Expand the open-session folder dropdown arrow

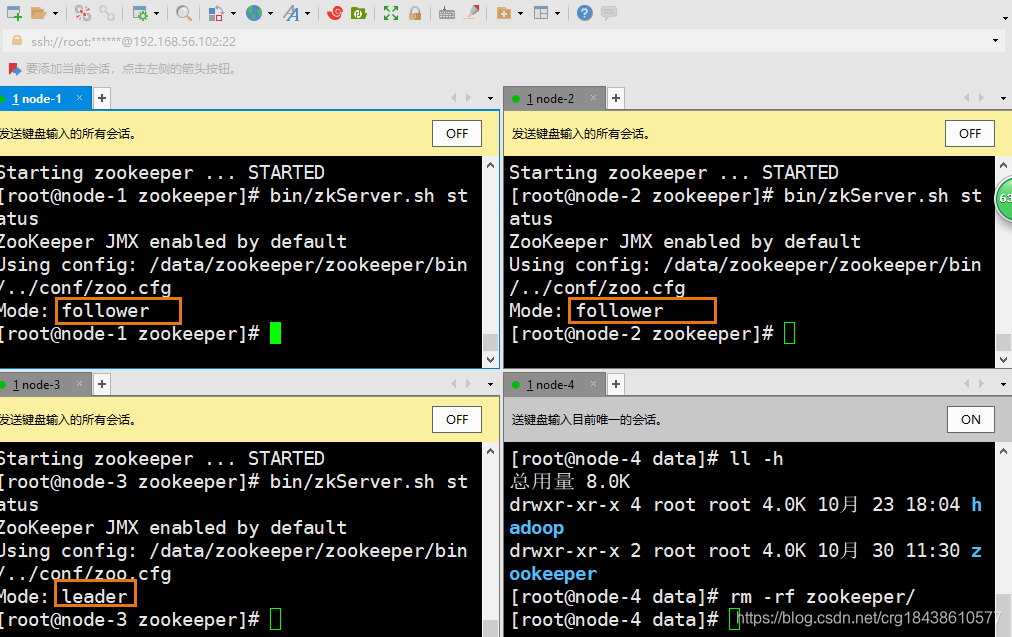(x=56, y=14)
